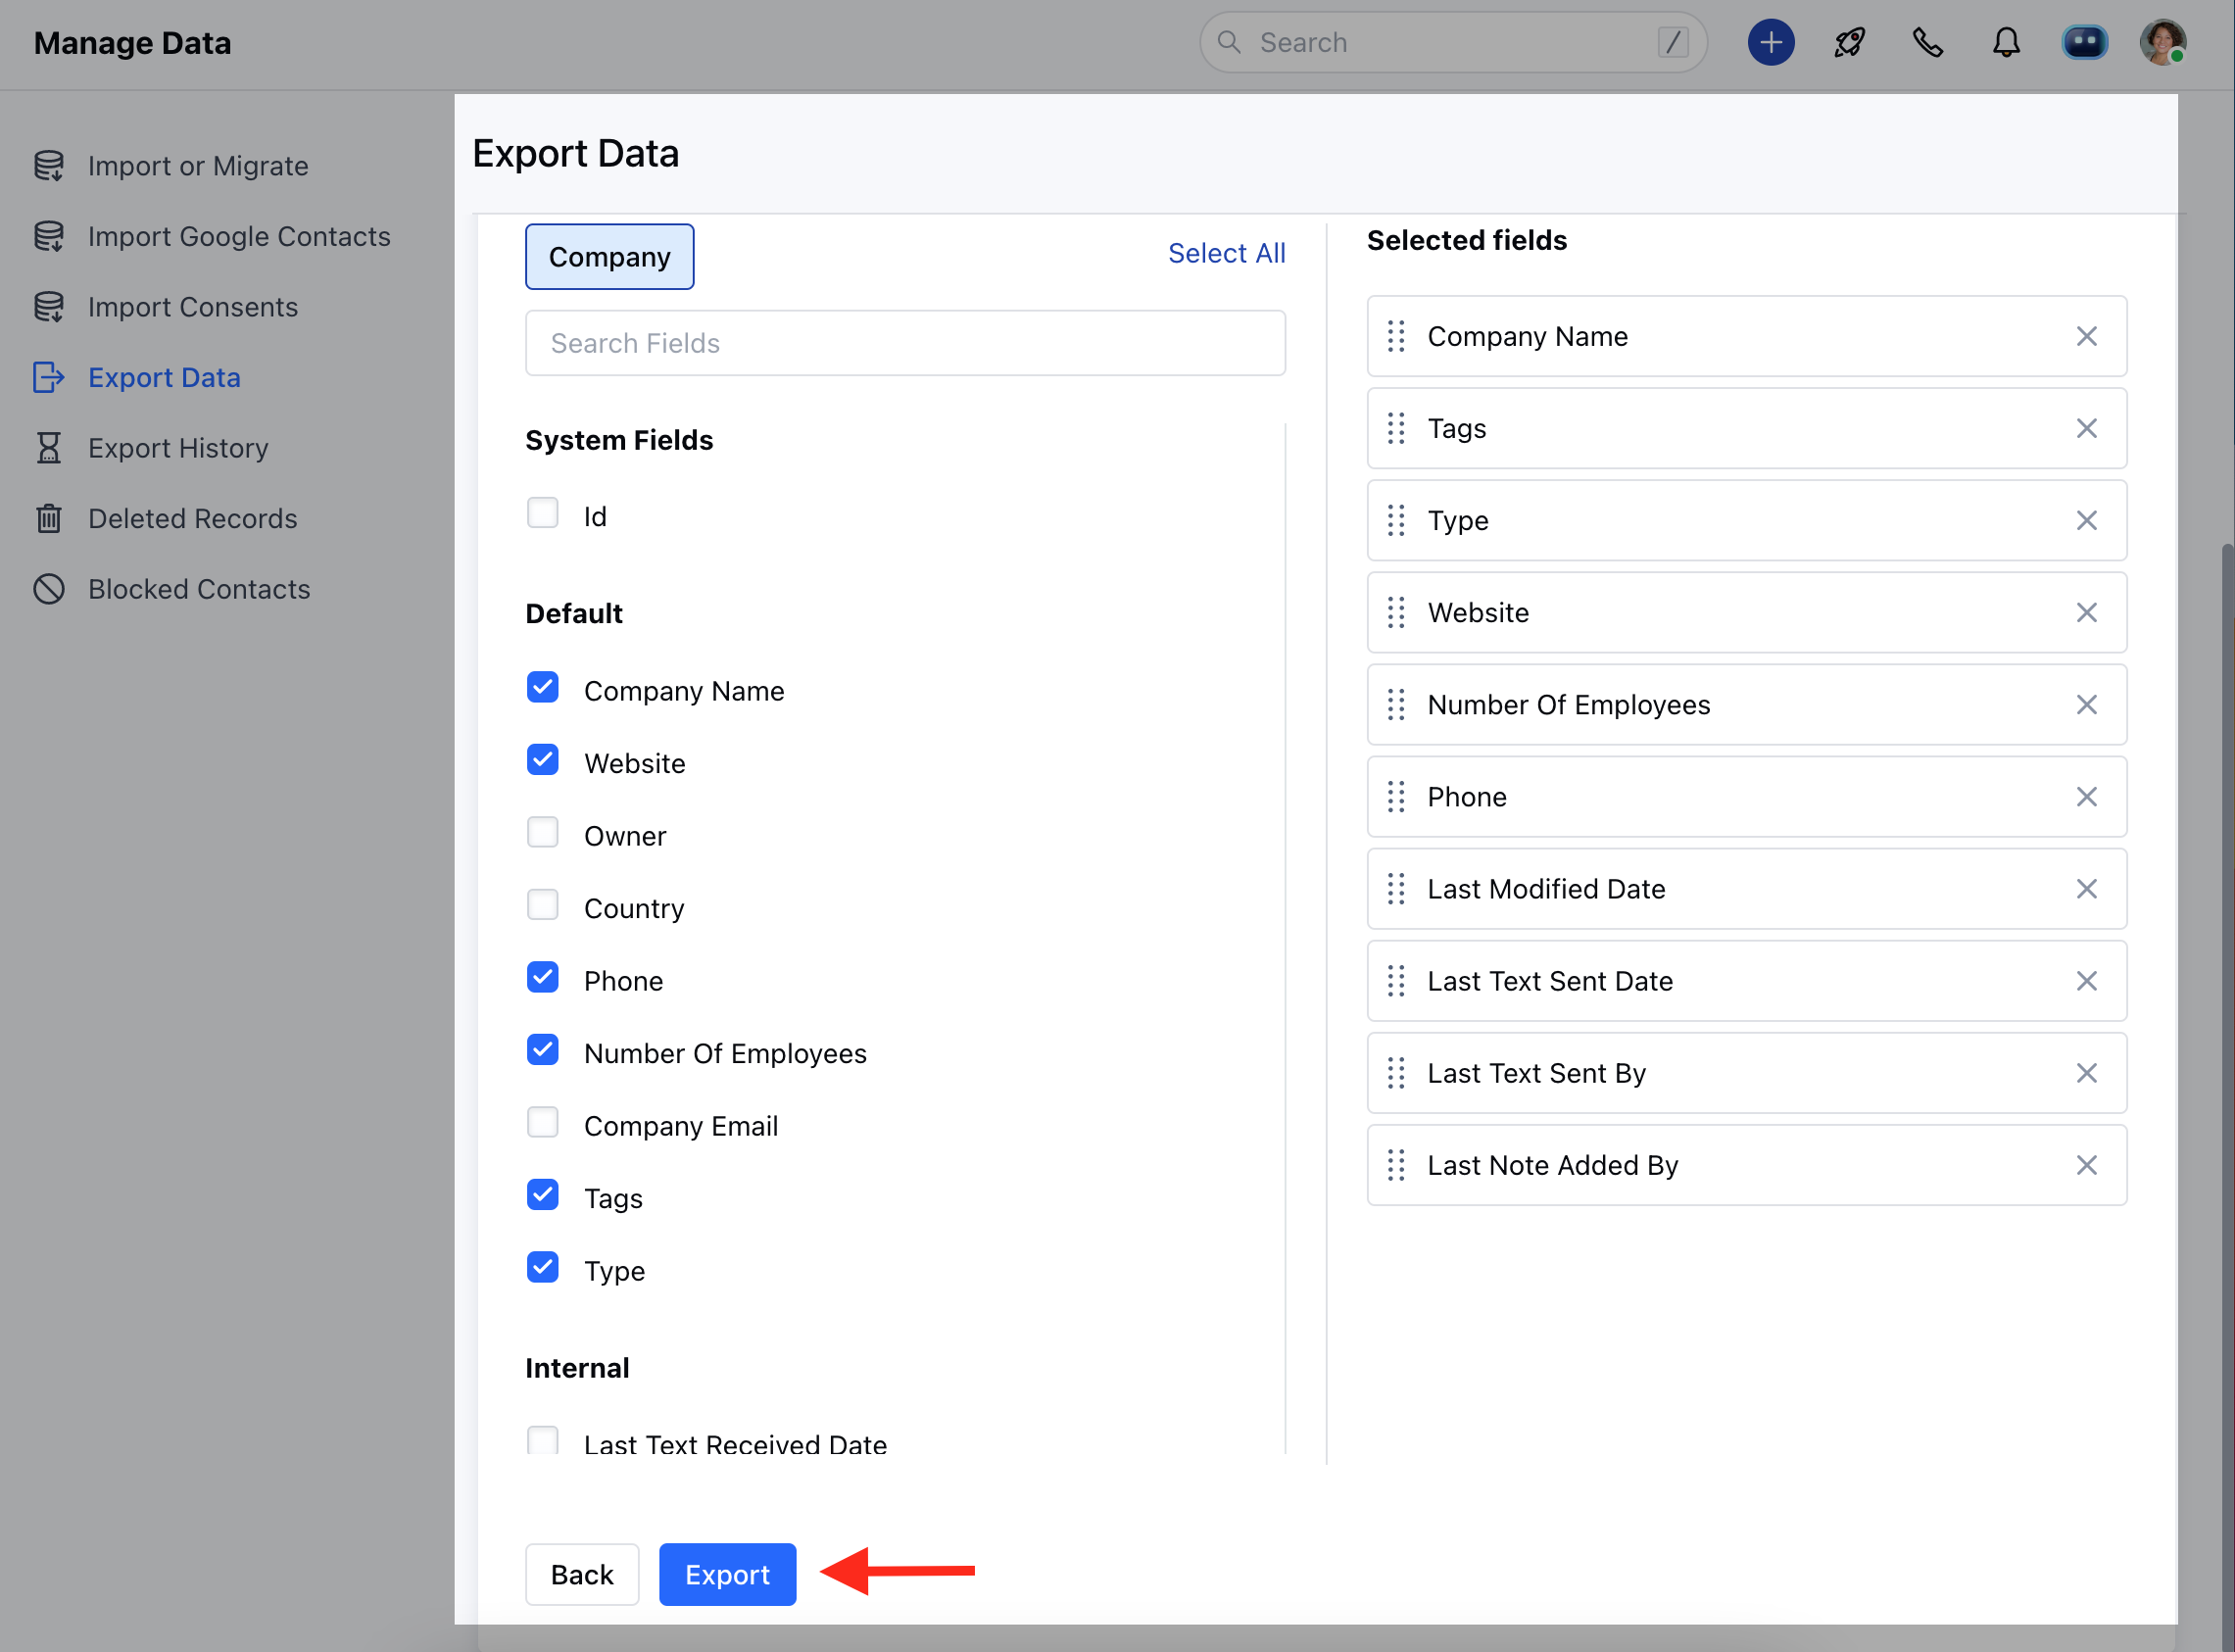Screen dimensions: 2235x1652
Task: Click the user profile avatar
Action: [x=2162, y=43]
